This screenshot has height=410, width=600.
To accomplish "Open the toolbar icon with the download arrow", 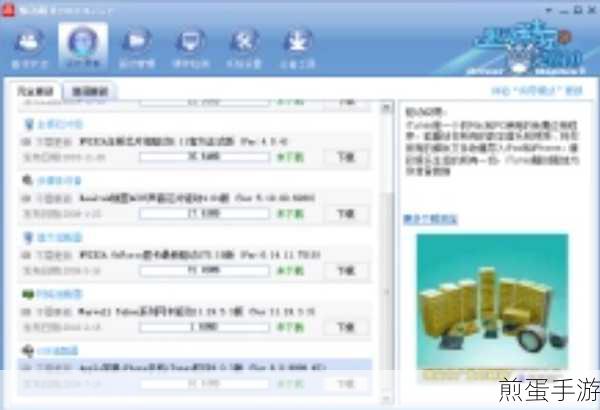I will pyautogui.click(x=297, y=48).
